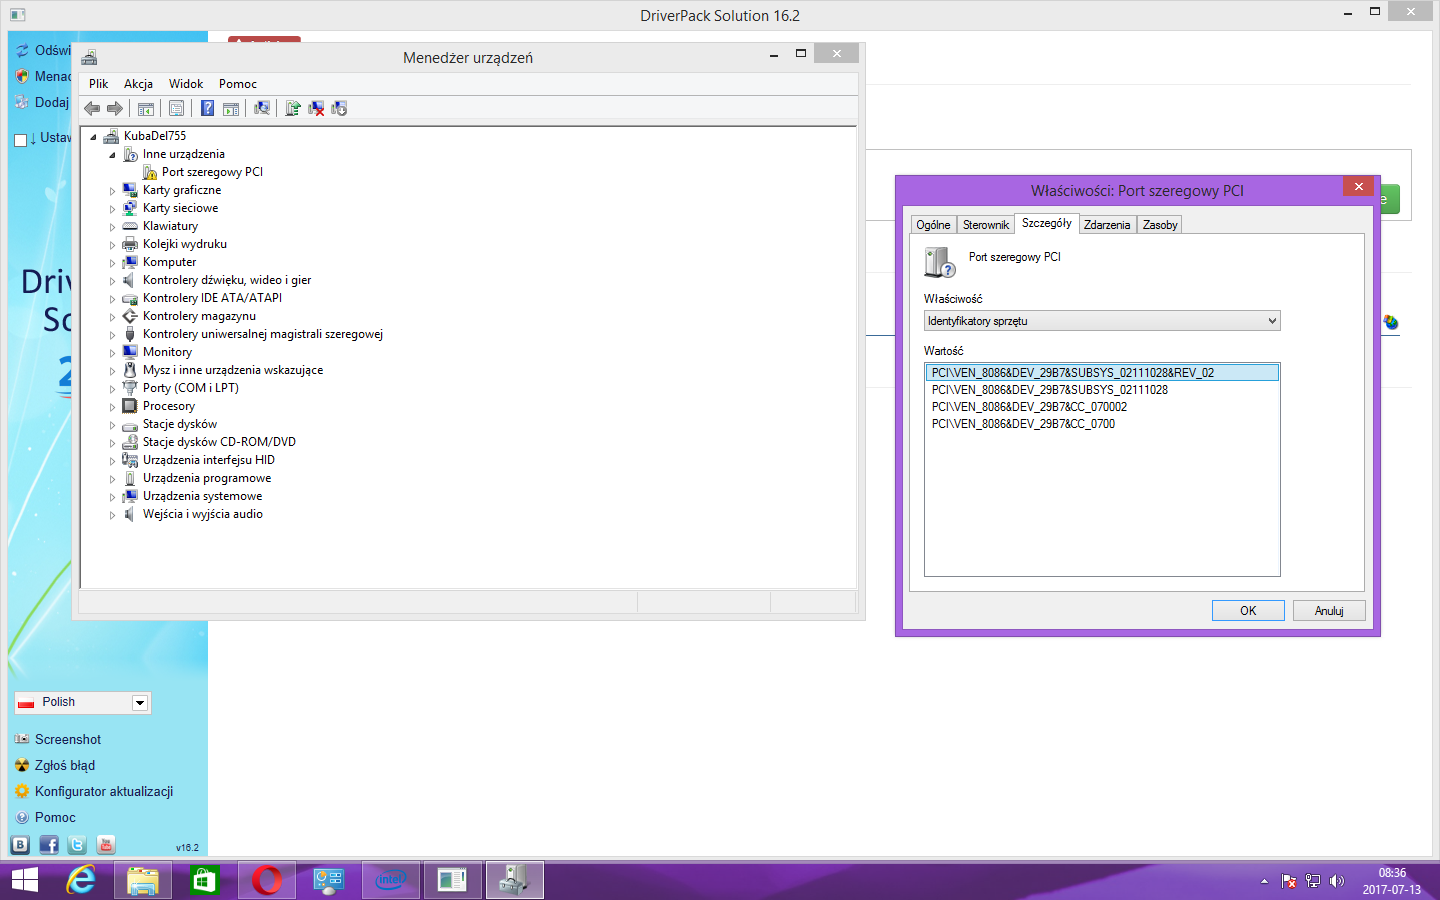Click the Twitter icon in DriverPack sidebar
The width and height of the screenshot is (1440, 900).
point(77,844)
